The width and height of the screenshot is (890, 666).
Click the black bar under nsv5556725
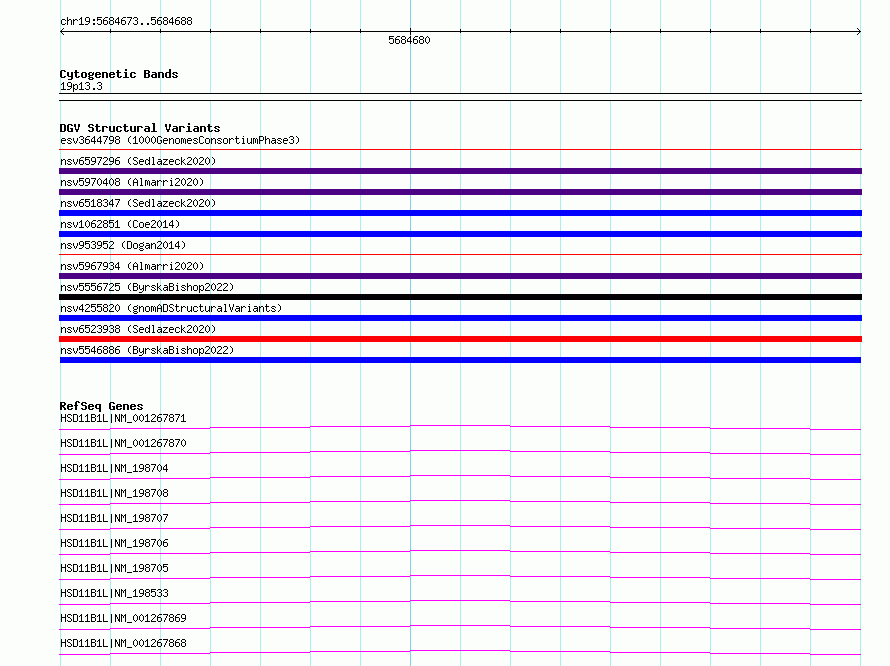[460, 297]
